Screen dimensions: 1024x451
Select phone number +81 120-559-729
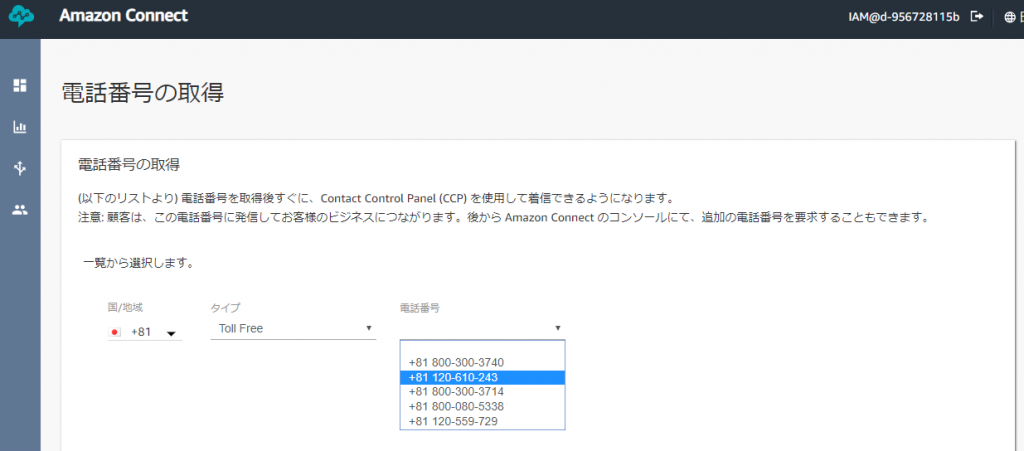tap(483, 422)
